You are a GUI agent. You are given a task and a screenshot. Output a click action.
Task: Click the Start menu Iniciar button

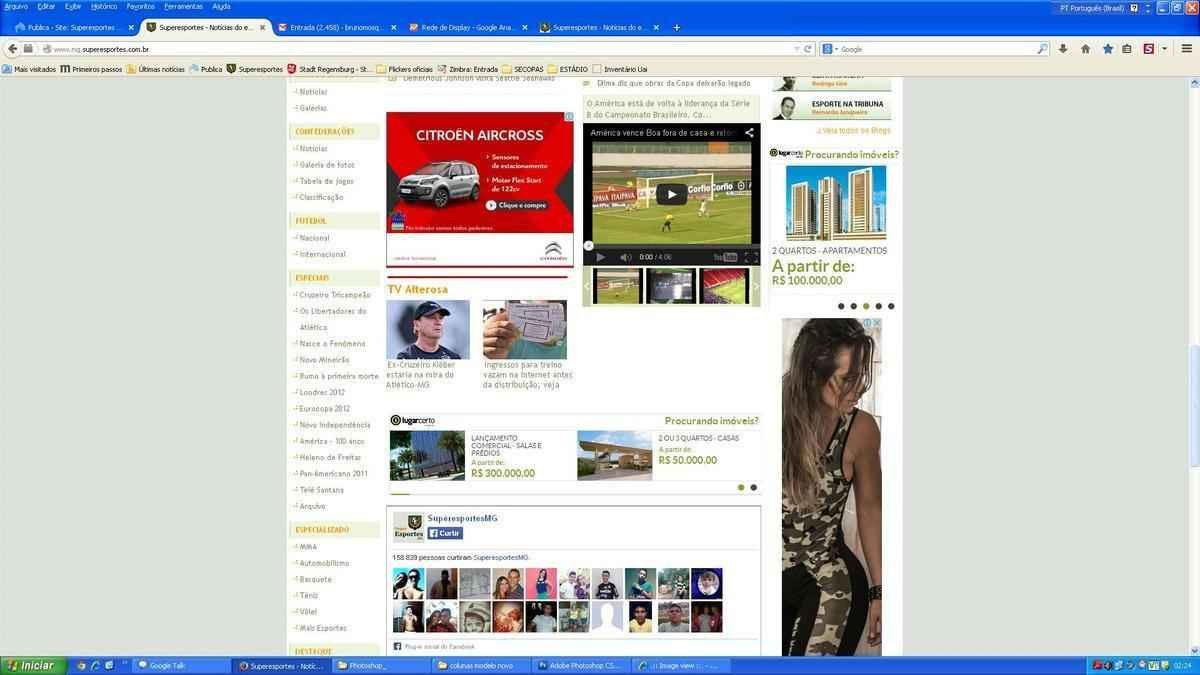click(x=30, y=666)
